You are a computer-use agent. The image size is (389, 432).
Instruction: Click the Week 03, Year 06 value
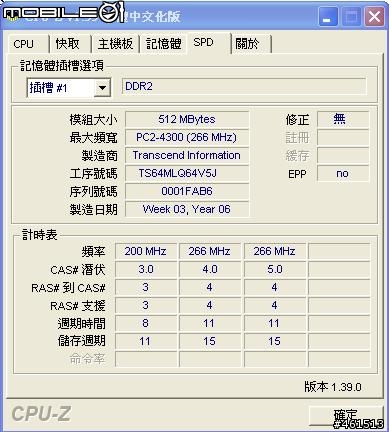pyautogui.click(x=187, y=209)
